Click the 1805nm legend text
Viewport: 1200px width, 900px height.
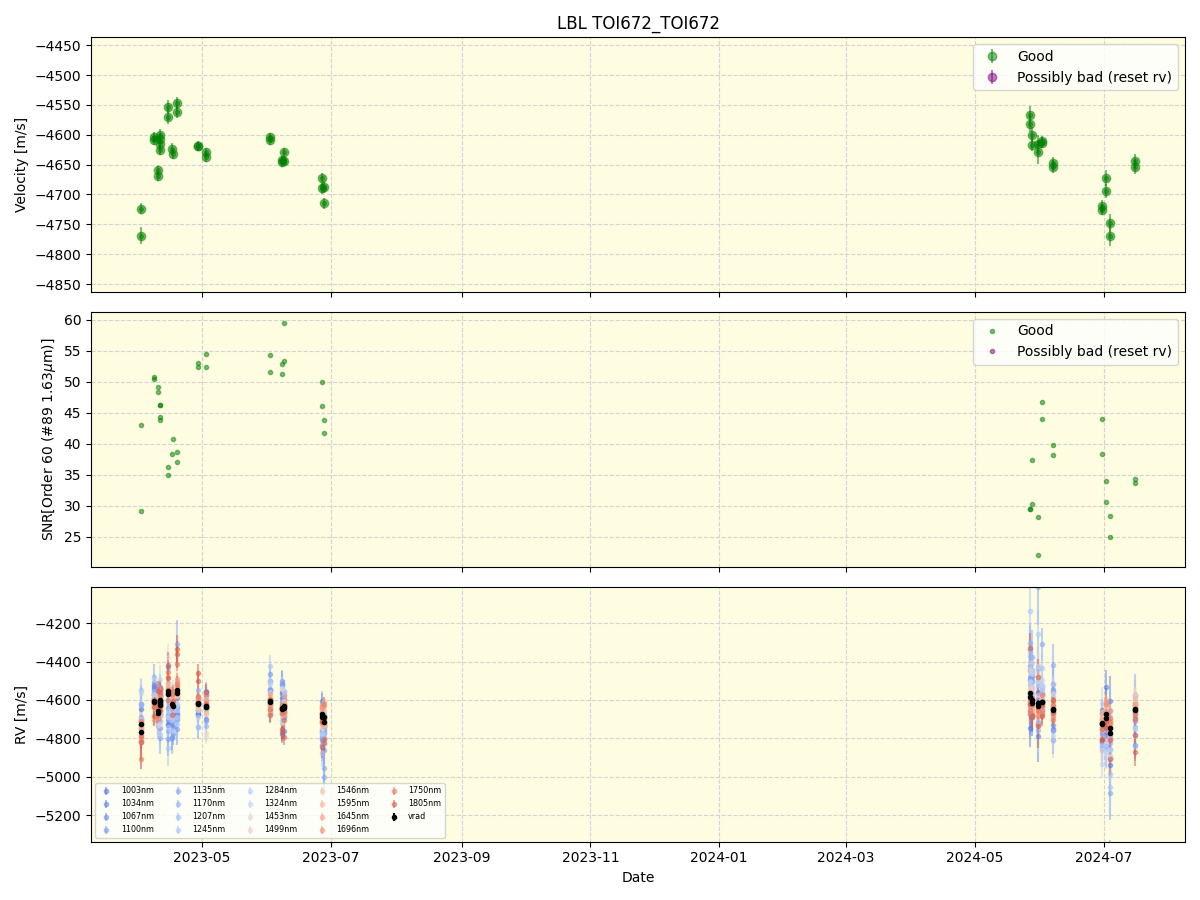click(x=424, y=804)
